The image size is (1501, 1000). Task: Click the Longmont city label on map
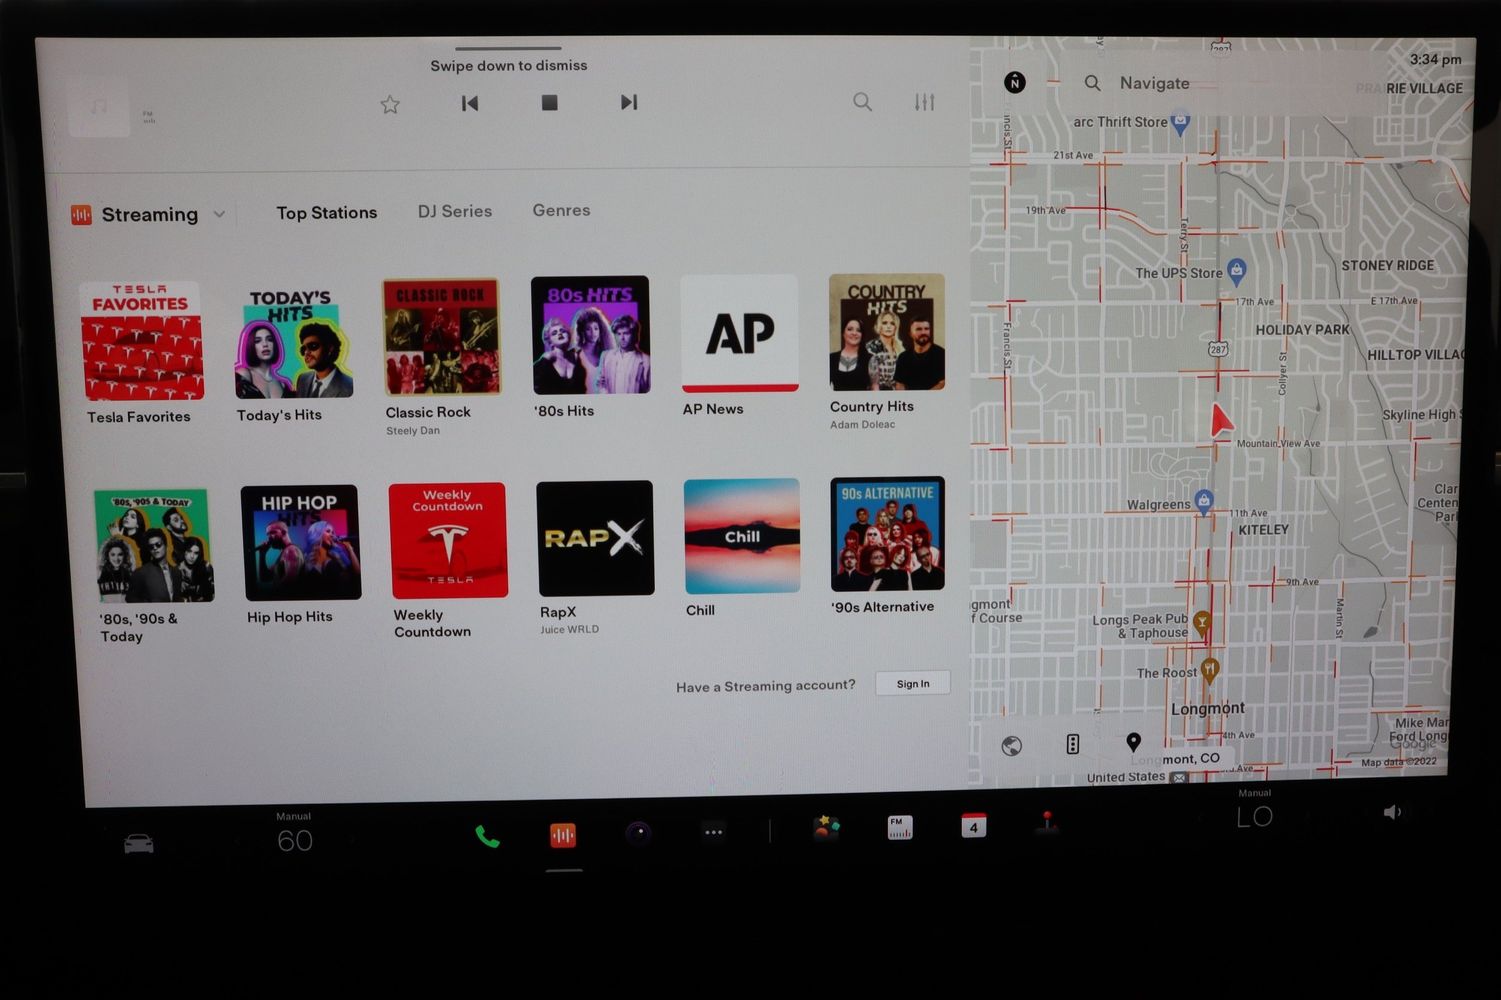click(1208, 708)
